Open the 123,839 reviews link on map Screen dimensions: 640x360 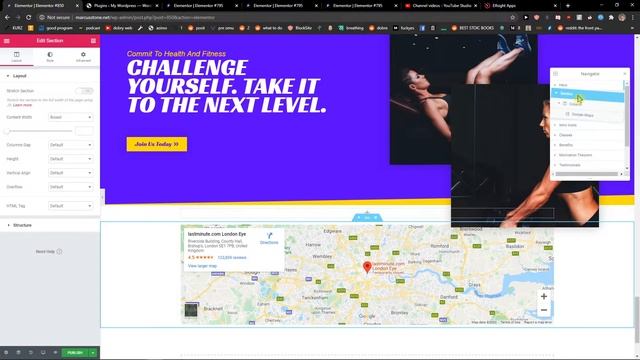[232, 258]
